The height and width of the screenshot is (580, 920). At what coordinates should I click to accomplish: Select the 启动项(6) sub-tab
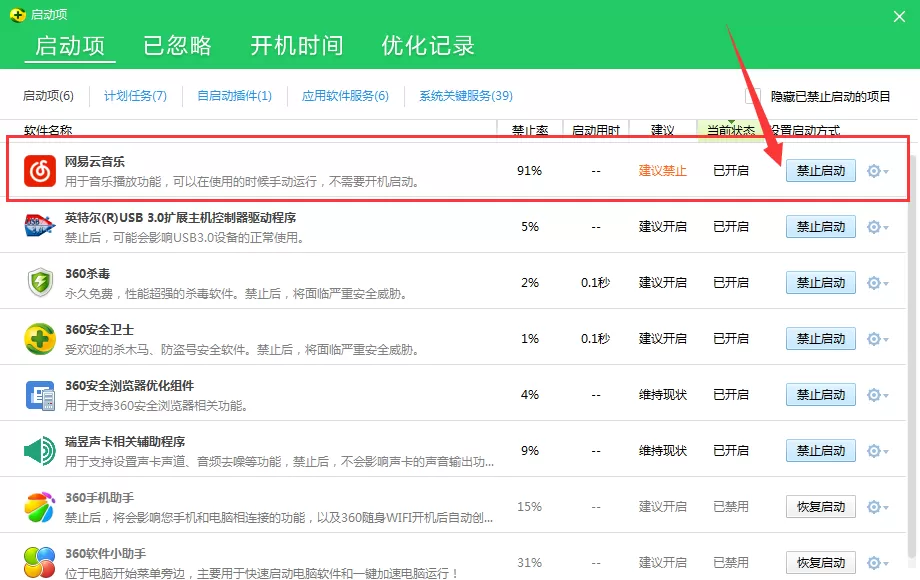coord(48,96)
